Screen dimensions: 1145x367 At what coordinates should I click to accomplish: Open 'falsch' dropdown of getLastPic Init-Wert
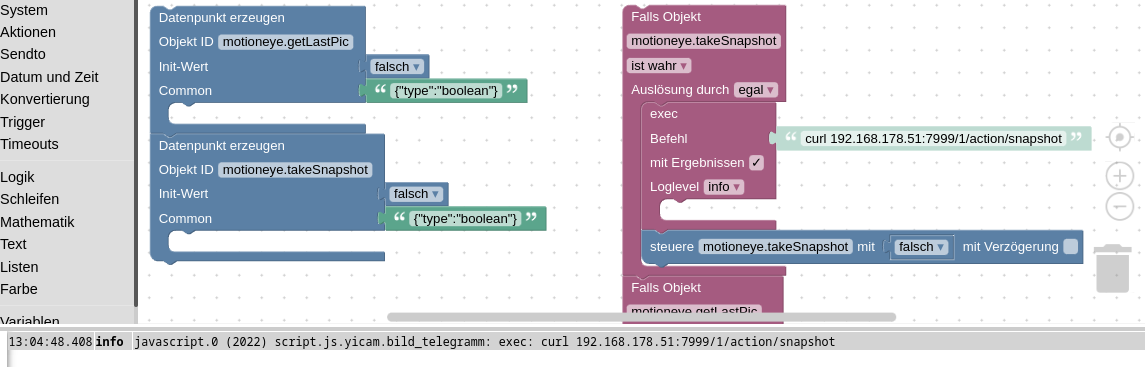point(397,66)
